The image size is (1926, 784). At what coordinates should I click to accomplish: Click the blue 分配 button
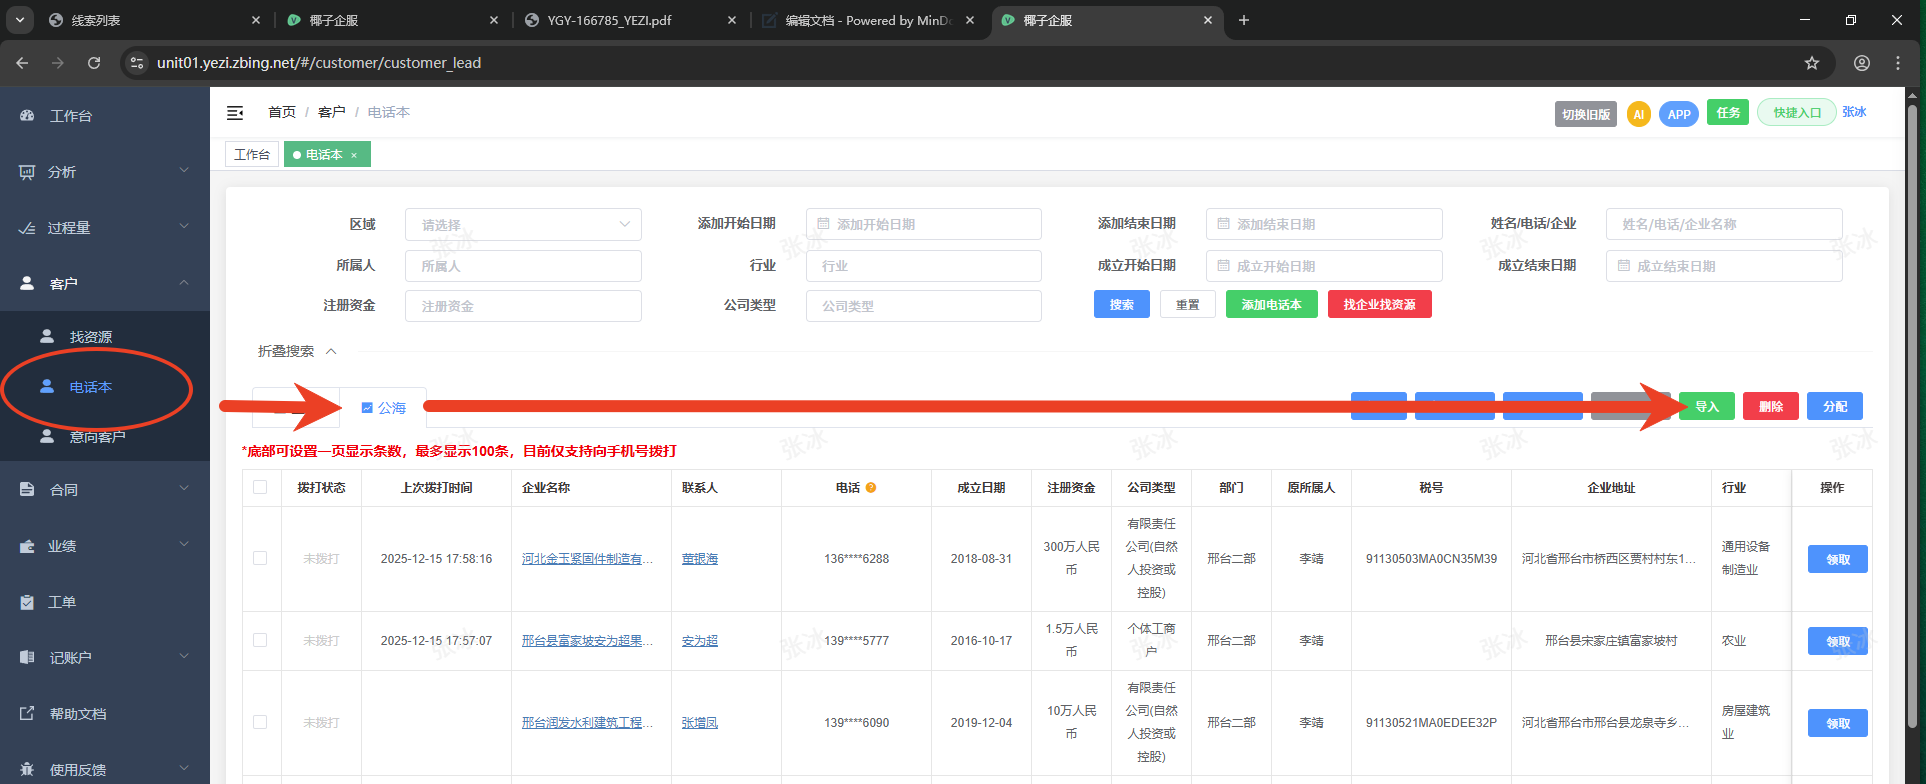coord(1834,406)
